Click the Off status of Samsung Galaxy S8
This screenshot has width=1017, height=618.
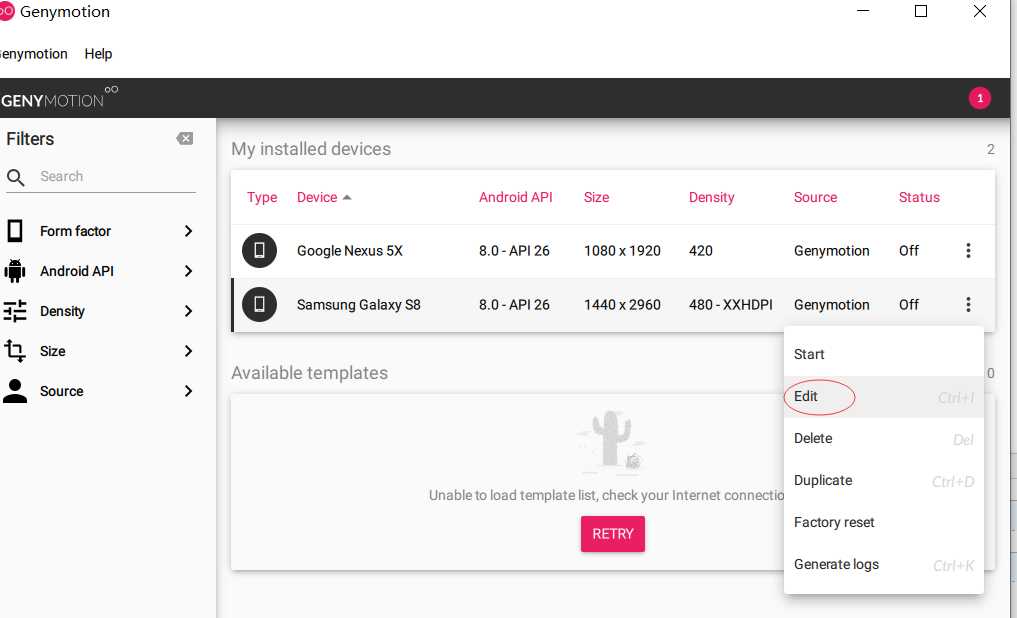tap(909, 304)
